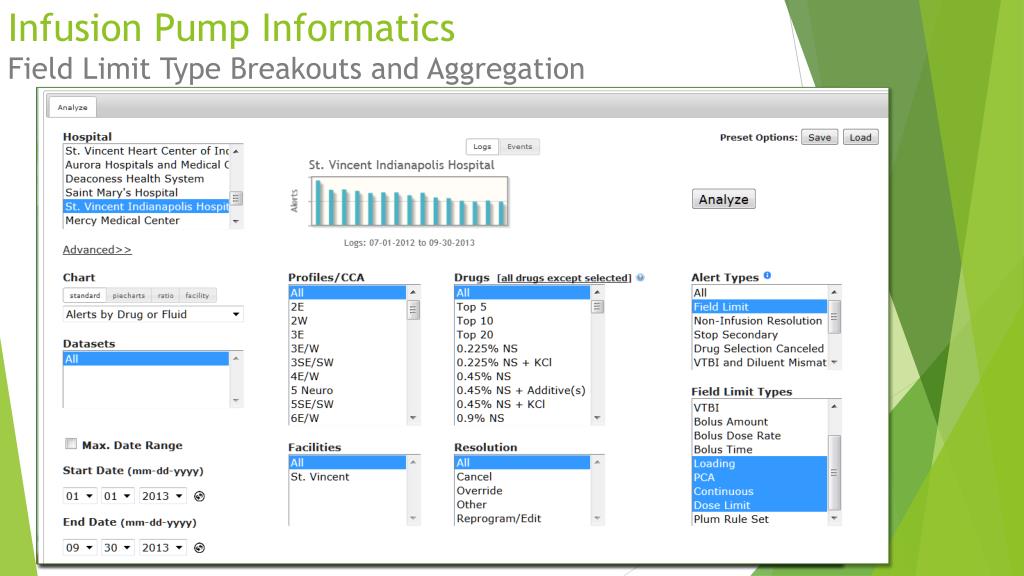Click the Start Date calendar icon
Viewport: 1024px width, 576px height.
pyautogui.click(x=200, y=496)
